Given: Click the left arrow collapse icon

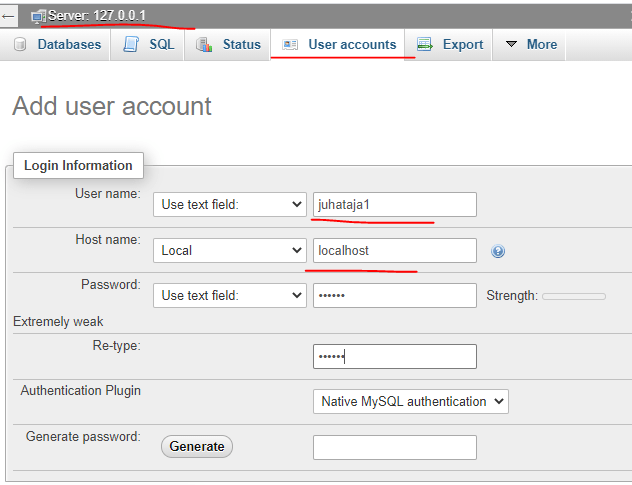Looking at the screenshot, I should (9, 17).
